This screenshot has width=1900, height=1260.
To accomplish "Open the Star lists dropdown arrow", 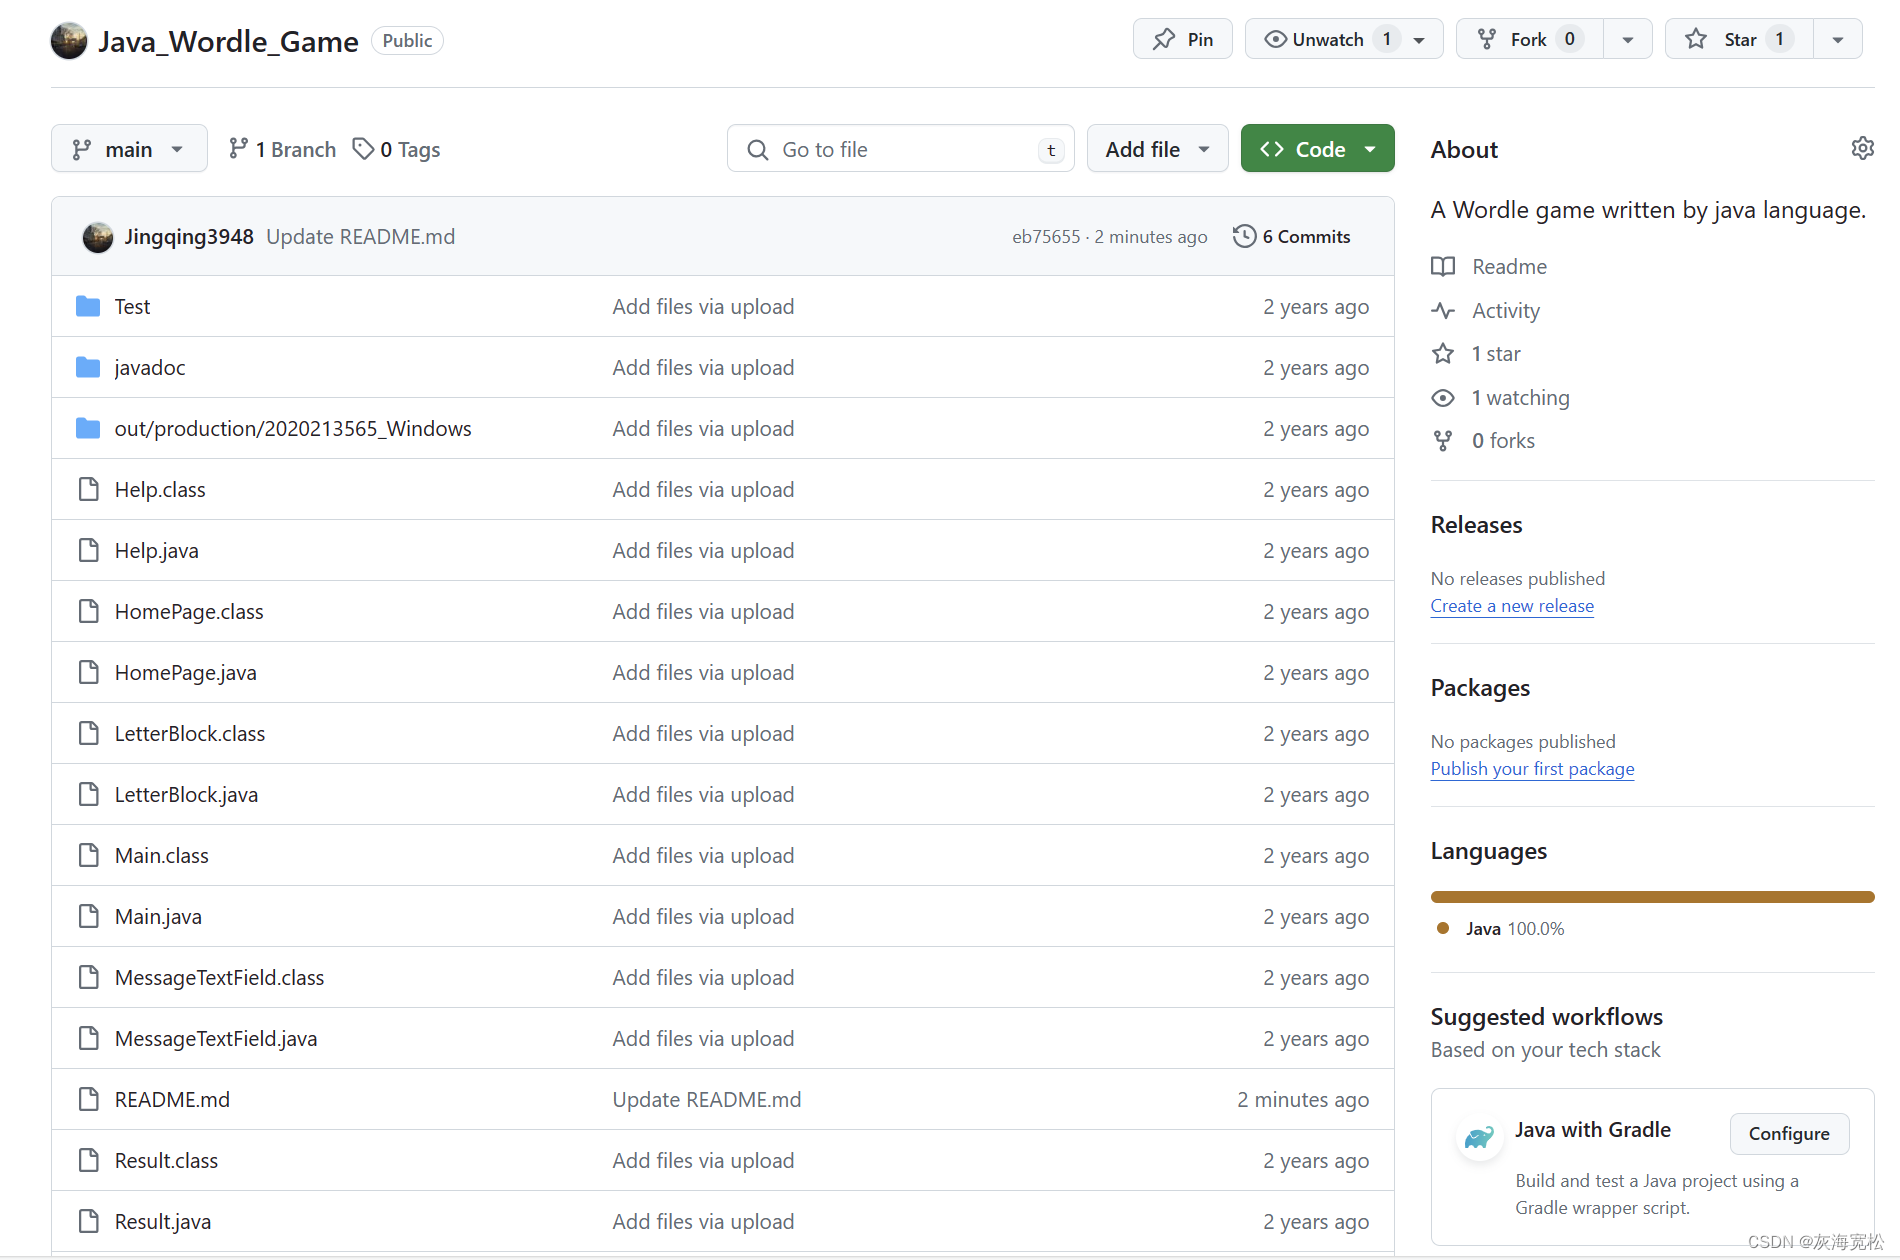I will point(1838,39).
